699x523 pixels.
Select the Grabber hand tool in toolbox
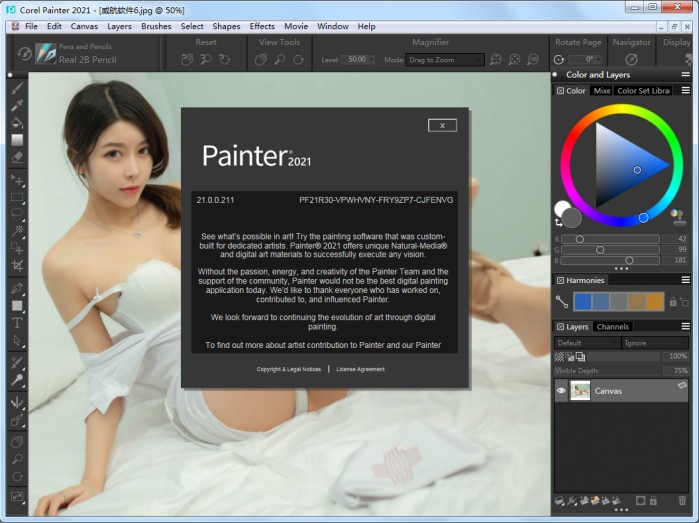point(17,442)
